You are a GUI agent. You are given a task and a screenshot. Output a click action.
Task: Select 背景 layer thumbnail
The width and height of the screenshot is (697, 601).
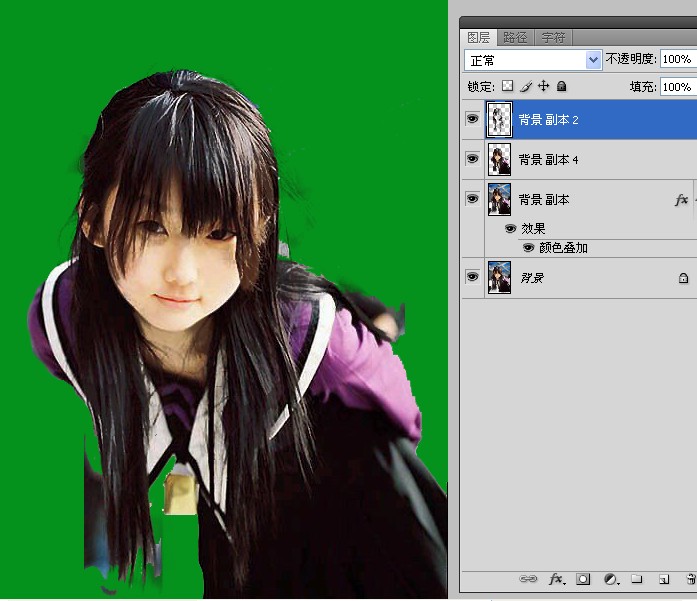499,277
